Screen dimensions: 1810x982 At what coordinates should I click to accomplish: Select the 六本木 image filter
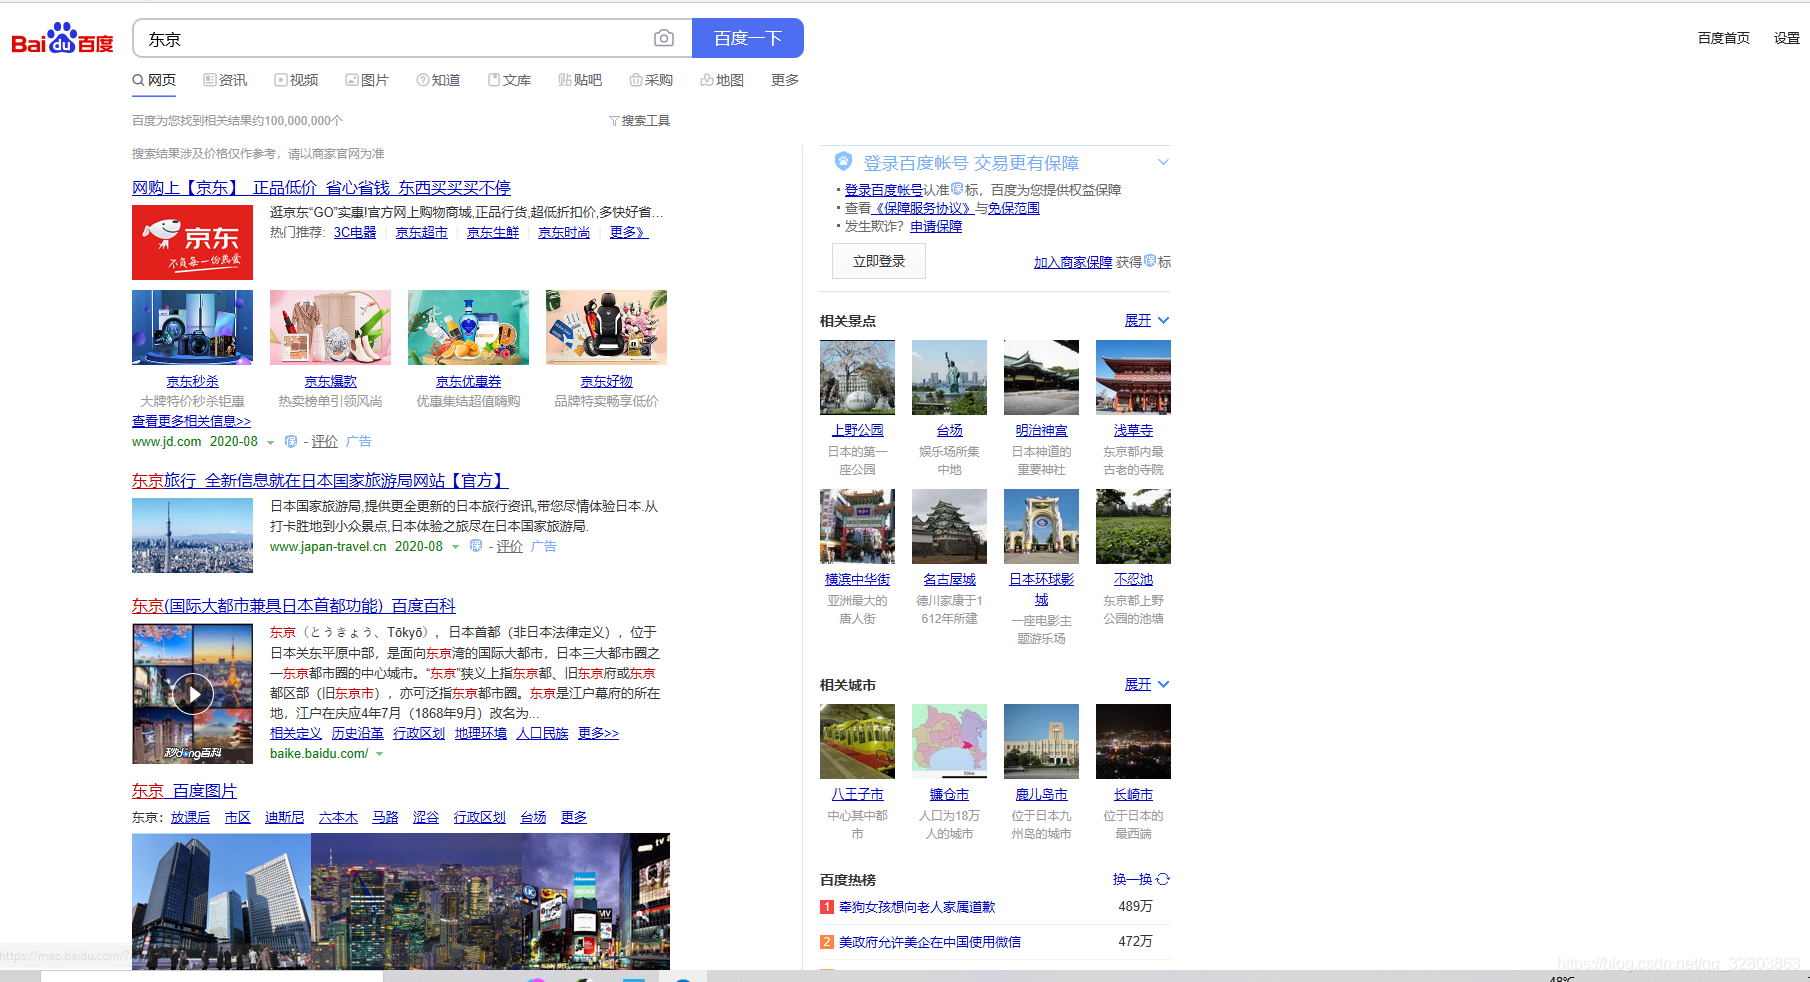tap(338, 817)
